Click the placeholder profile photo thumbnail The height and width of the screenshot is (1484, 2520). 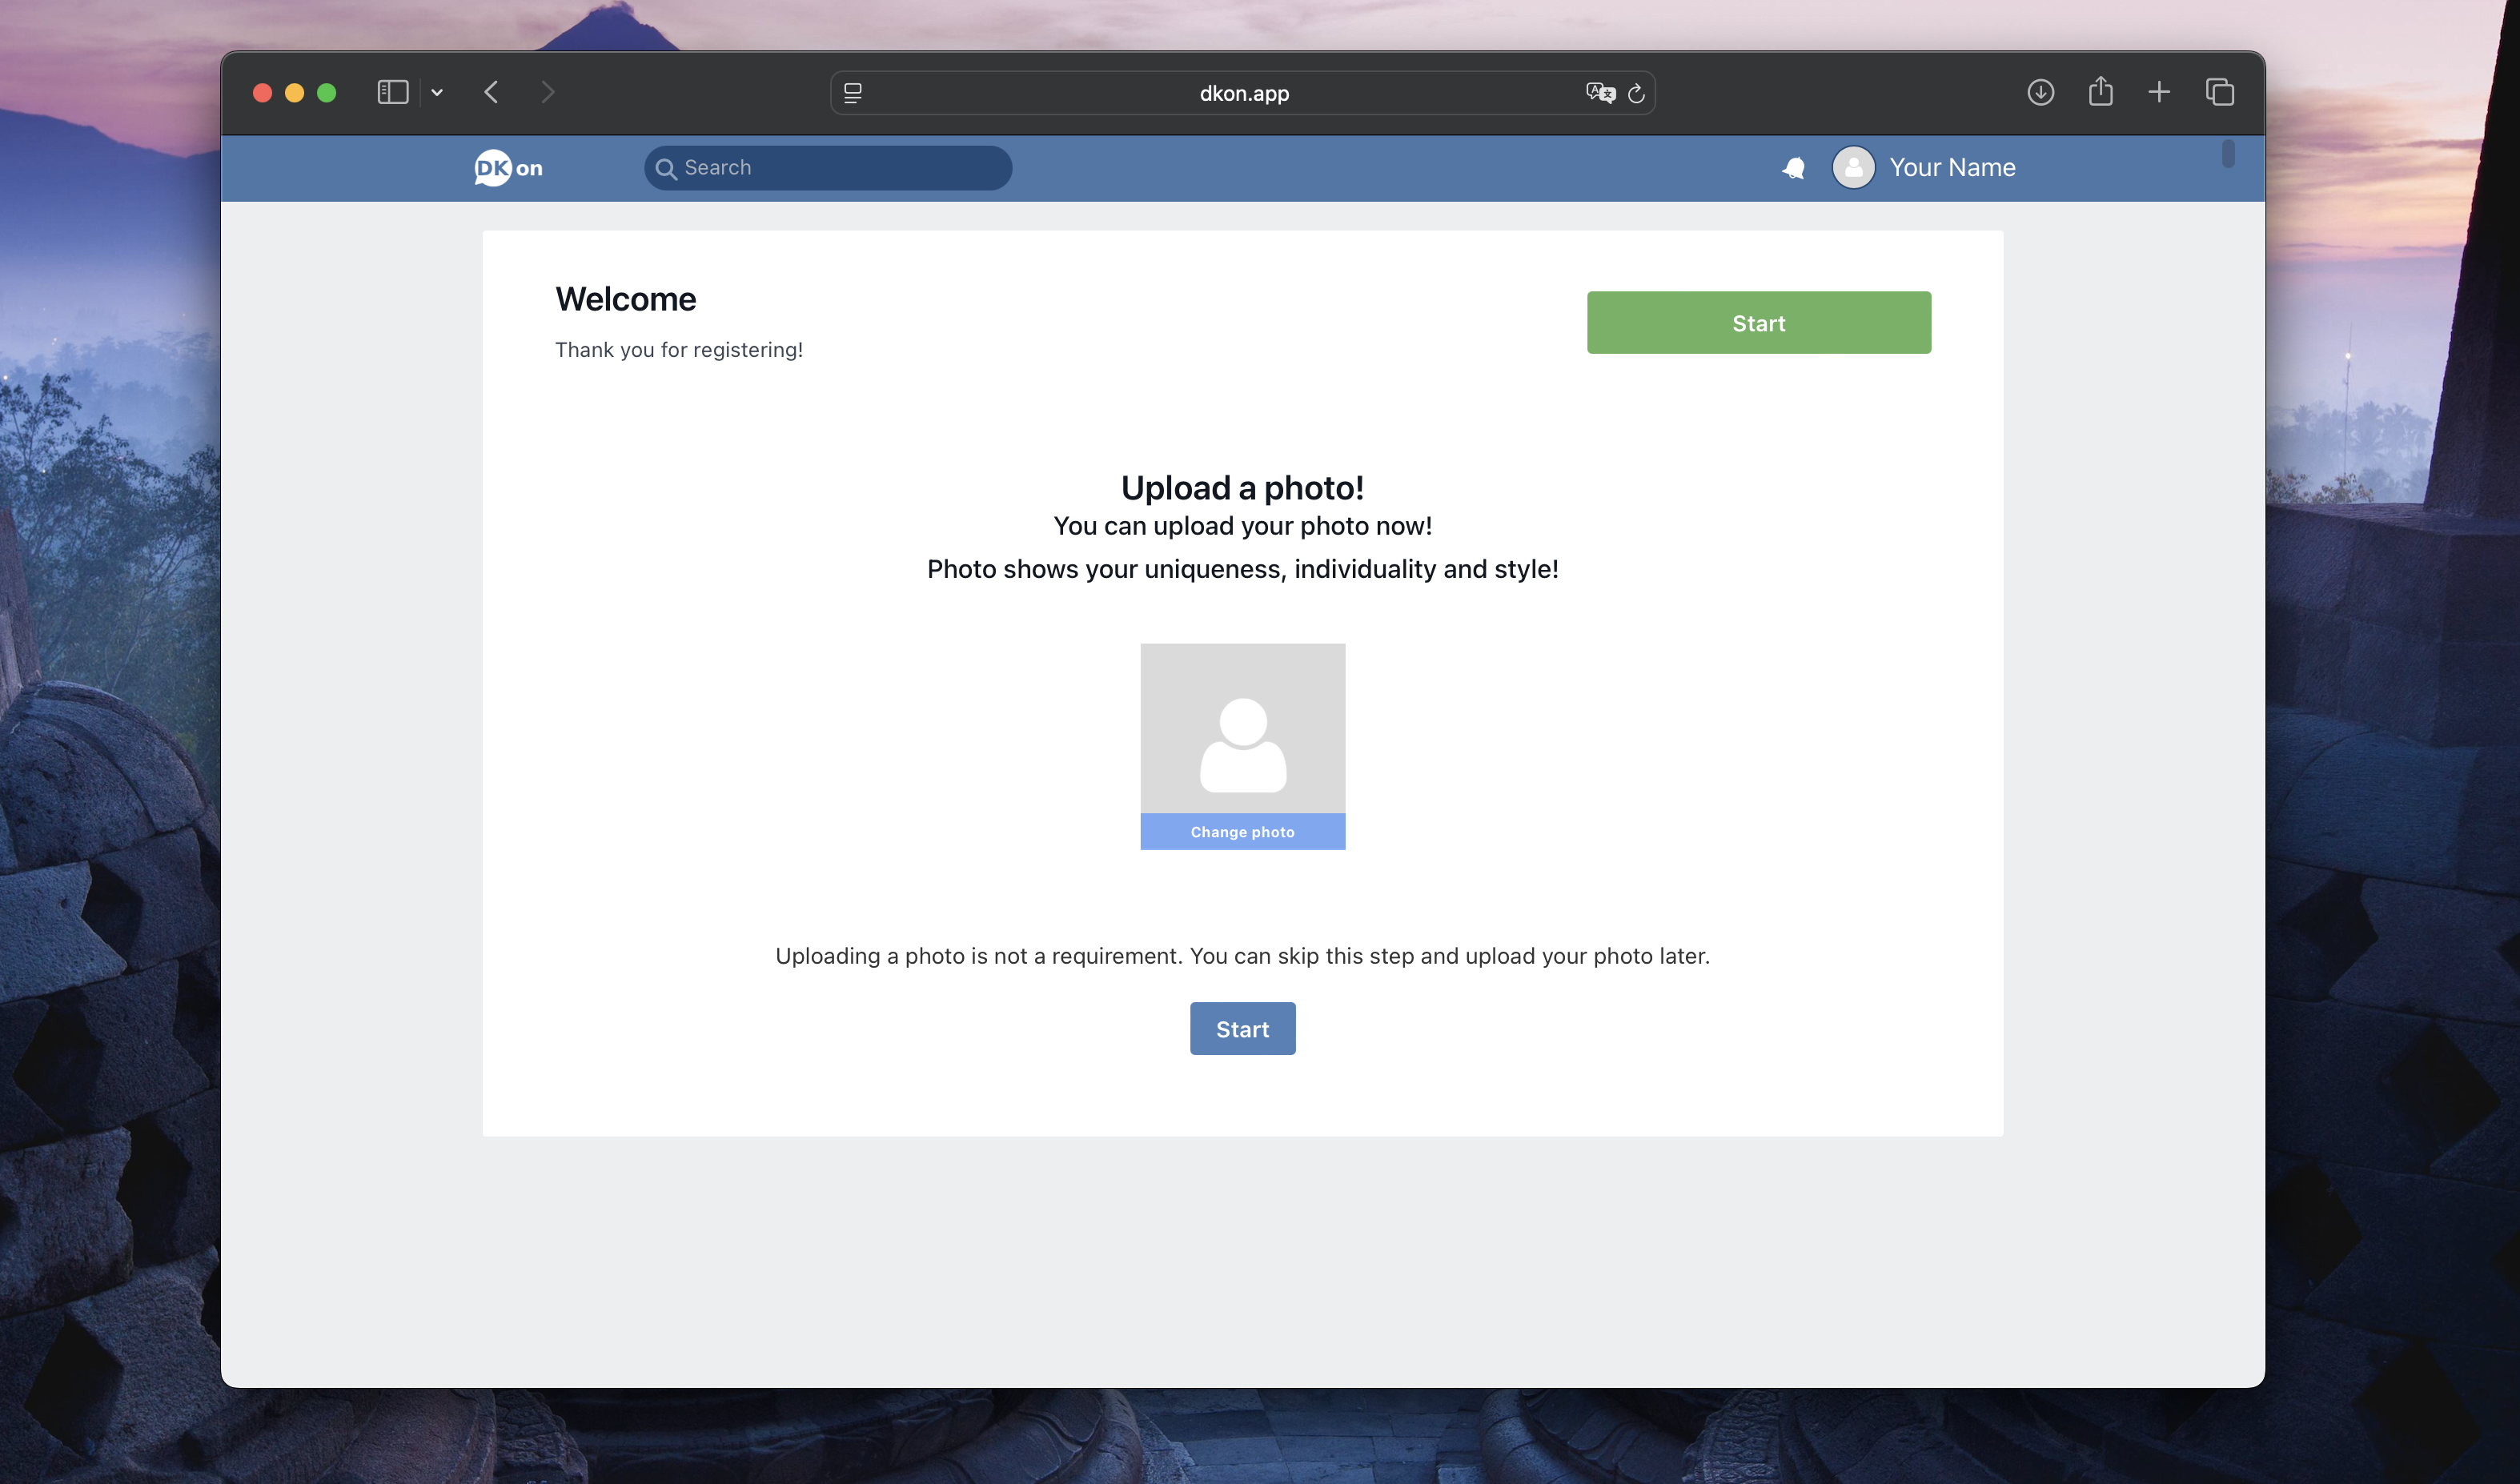[1242, 729]
